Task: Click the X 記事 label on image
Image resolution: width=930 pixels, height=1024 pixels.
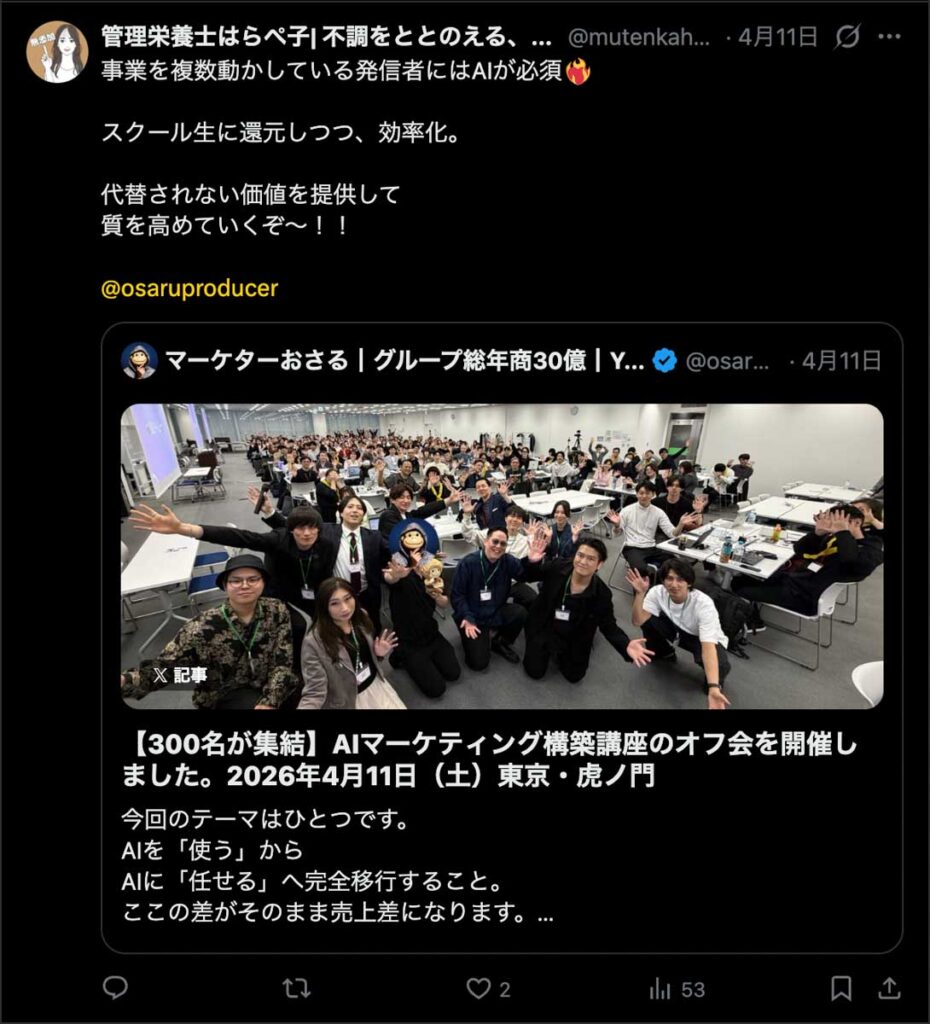Action: 181,675
